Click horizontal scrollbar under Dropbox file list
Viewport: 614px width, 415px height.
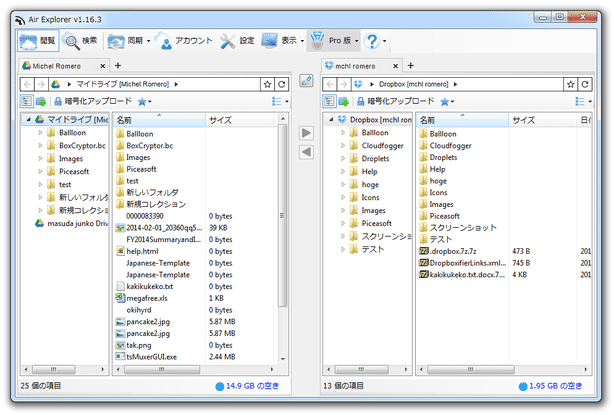pos(471,370)
